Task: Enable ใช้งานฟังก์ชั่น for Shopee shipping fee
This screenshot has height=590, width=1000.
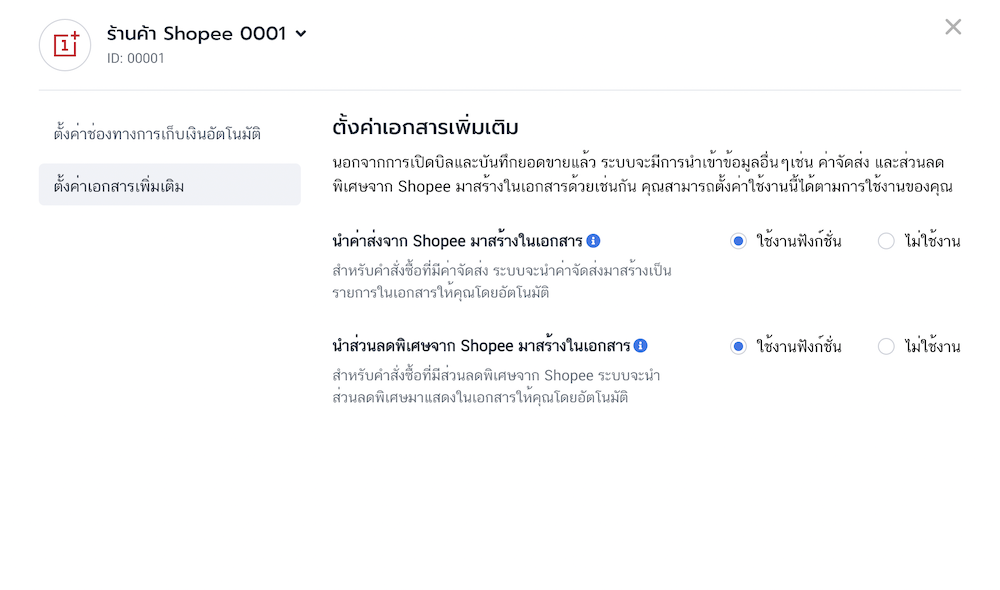Action: pyautogui.click(x=739, y=241)
